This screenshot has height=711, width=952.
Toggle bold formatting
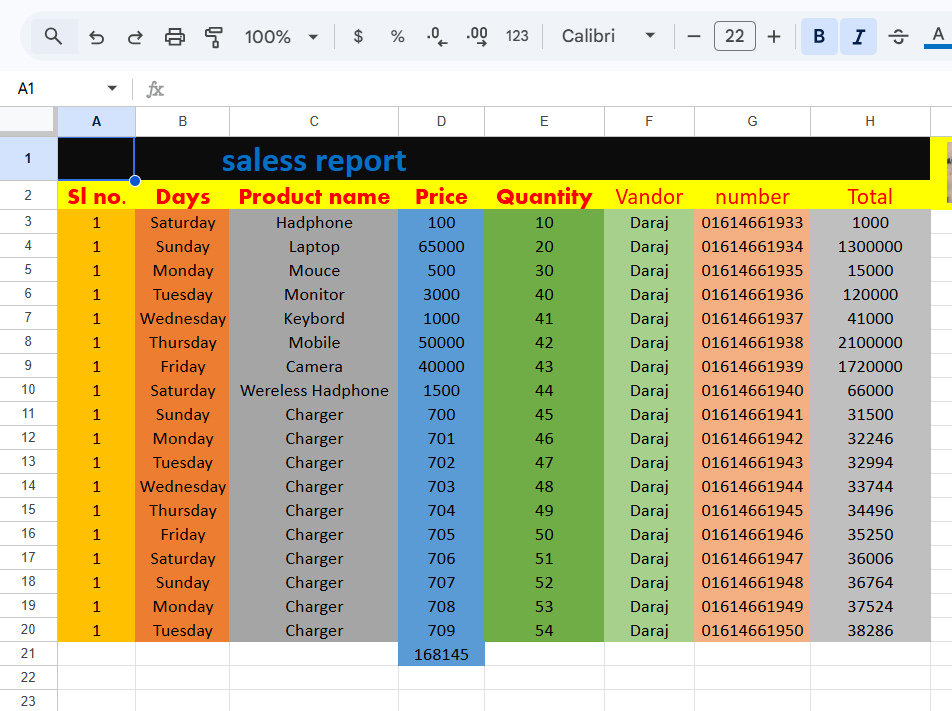819,37
